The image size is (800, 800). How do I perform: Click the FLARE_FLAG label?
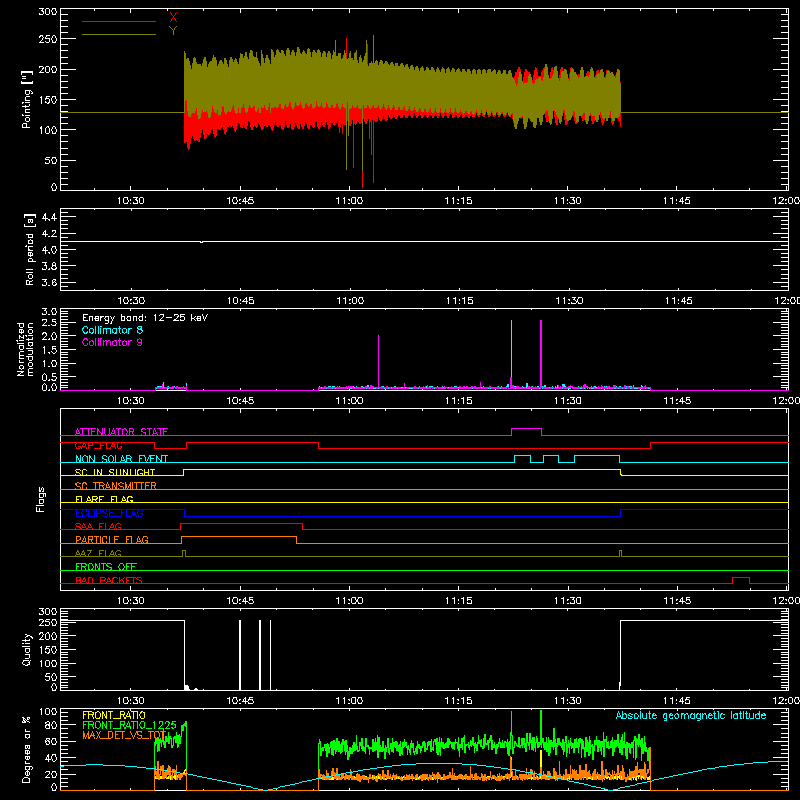coord(104,499)
